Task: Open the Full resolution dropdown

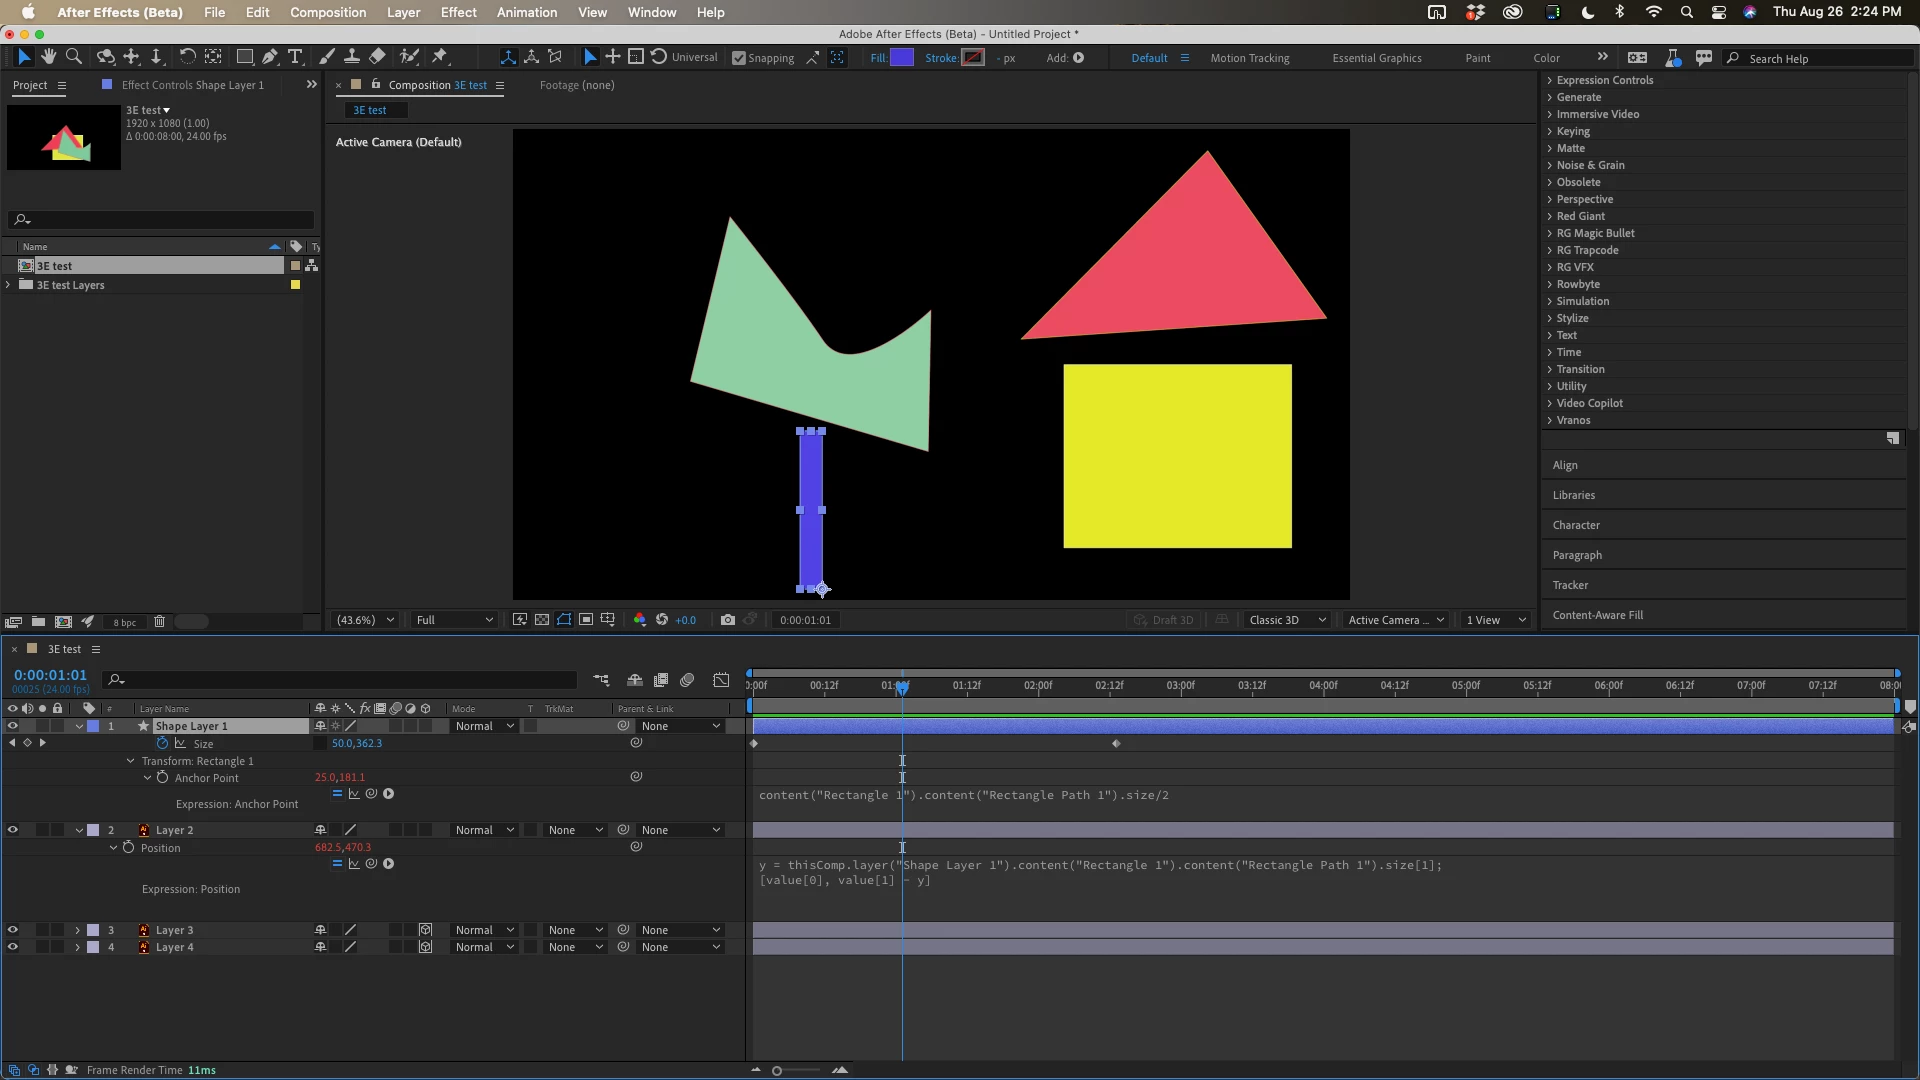Action: click(x=455, y=620)
